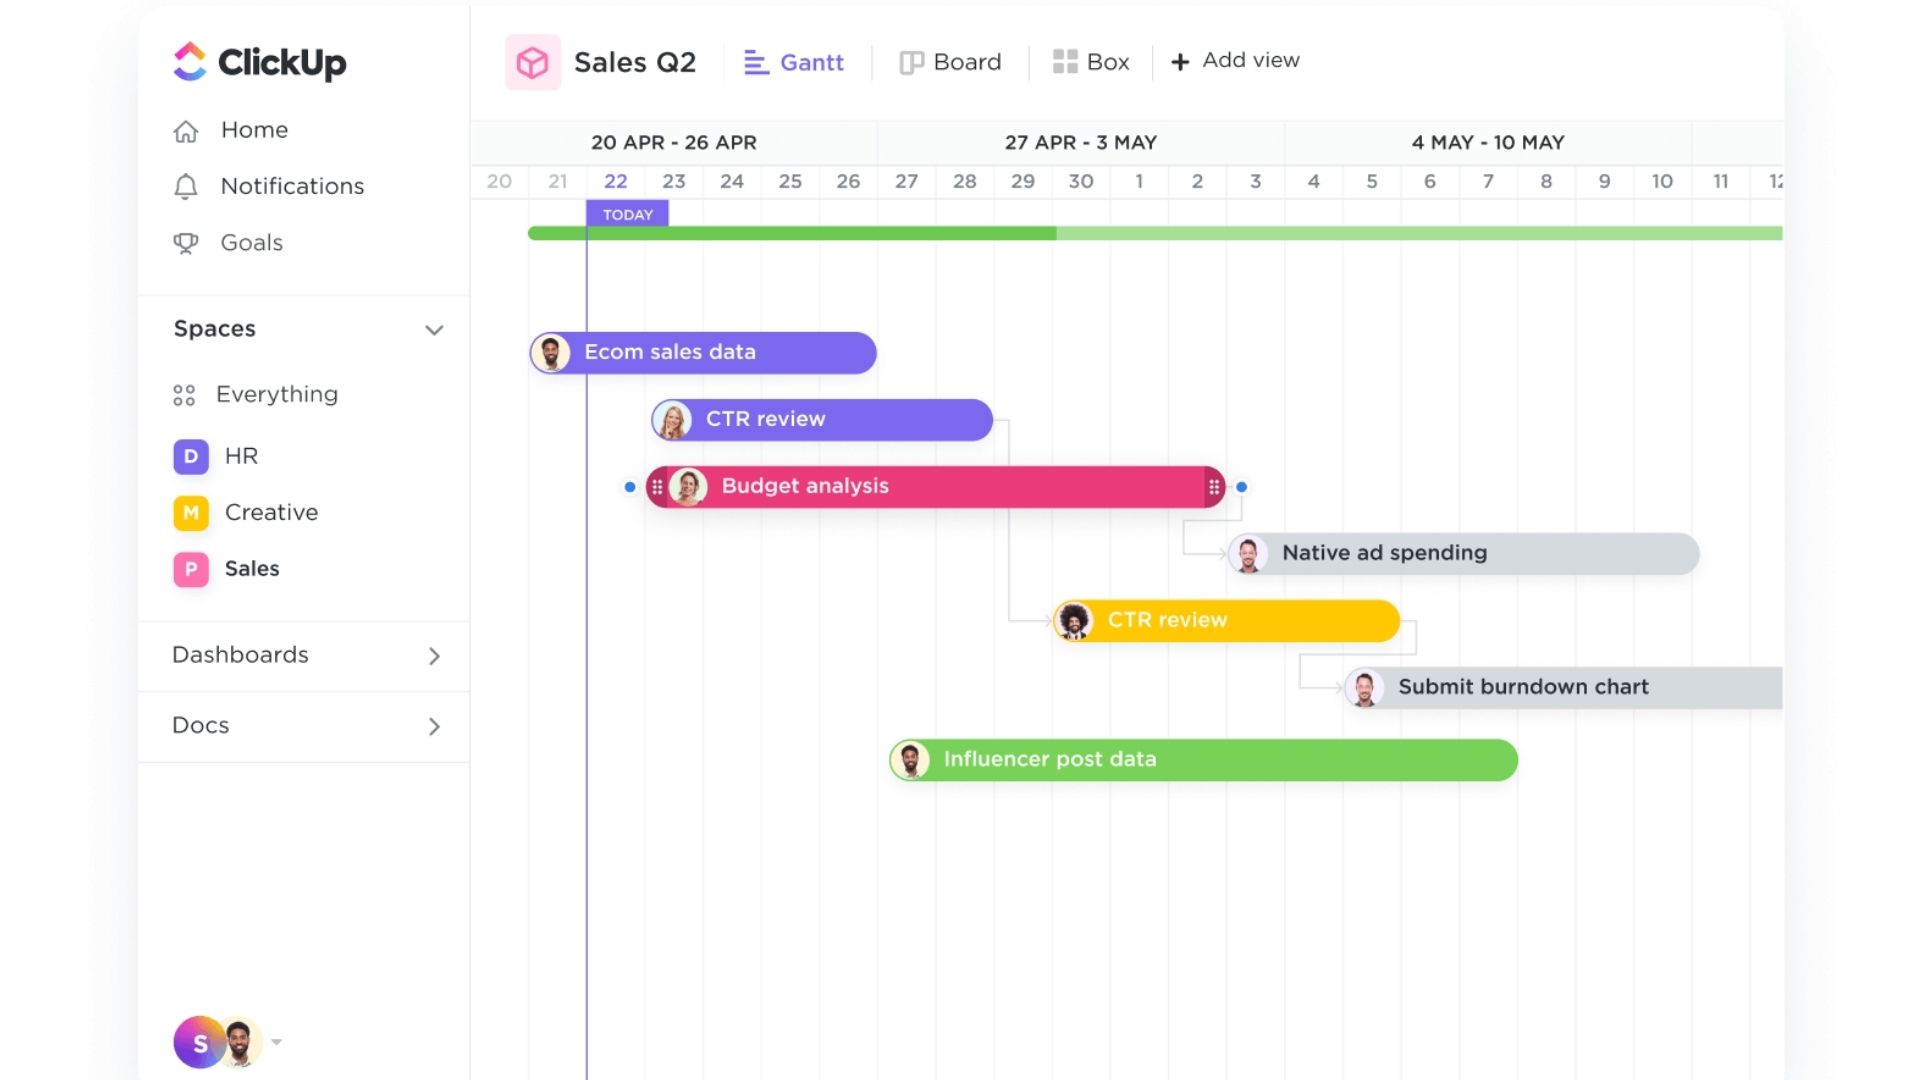Click the 4 MAY - 10 MAY week header

tap(1487, 143)
